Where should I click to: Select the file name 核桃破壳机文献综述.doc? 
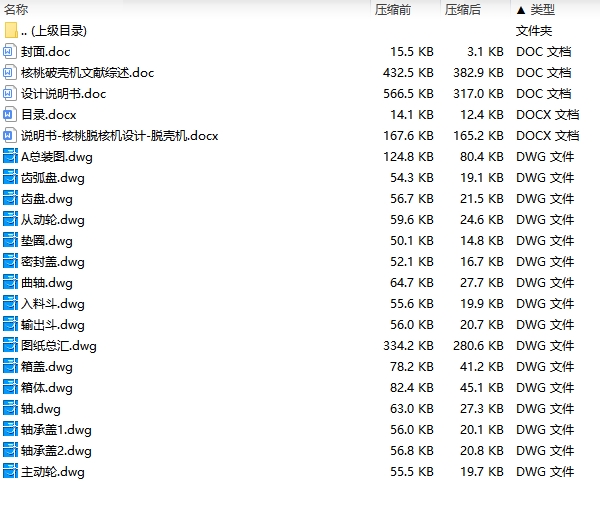tap(88, 73)
